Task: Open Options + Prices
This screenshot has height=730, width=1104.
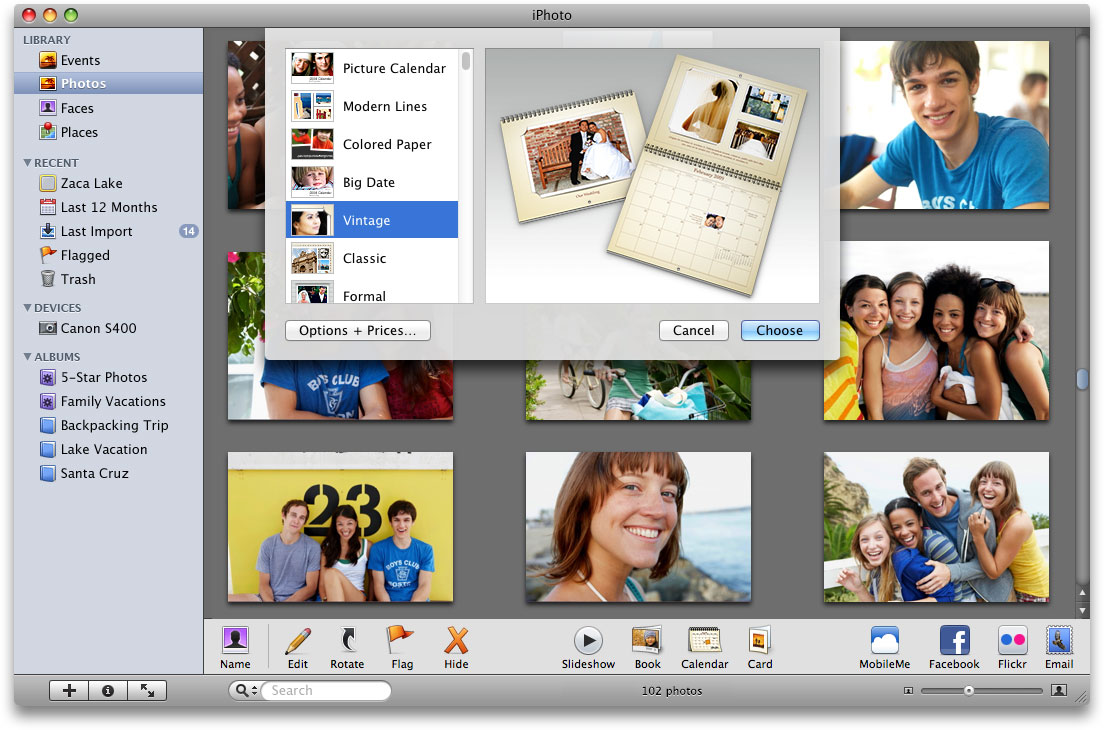Action: (357, 331)
